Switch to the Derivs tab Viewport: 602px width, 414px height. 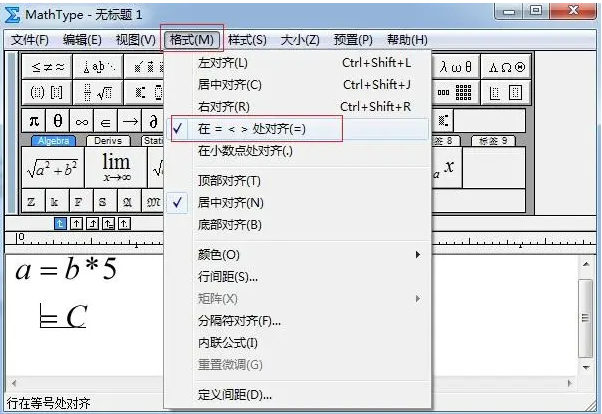pos(109,141)
